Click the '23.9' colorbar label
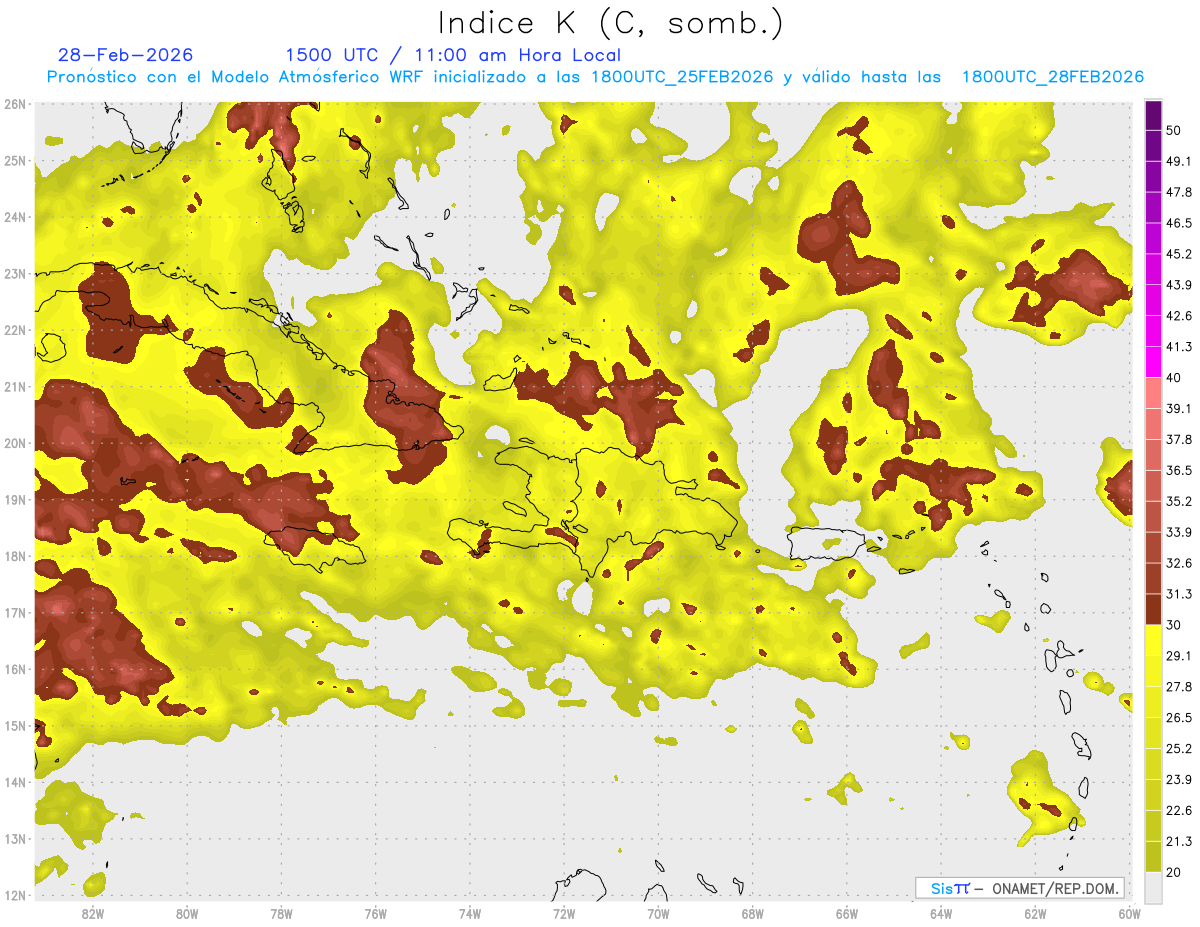The height and width of the screenshot is (927, 1200). click(1178, 780)
